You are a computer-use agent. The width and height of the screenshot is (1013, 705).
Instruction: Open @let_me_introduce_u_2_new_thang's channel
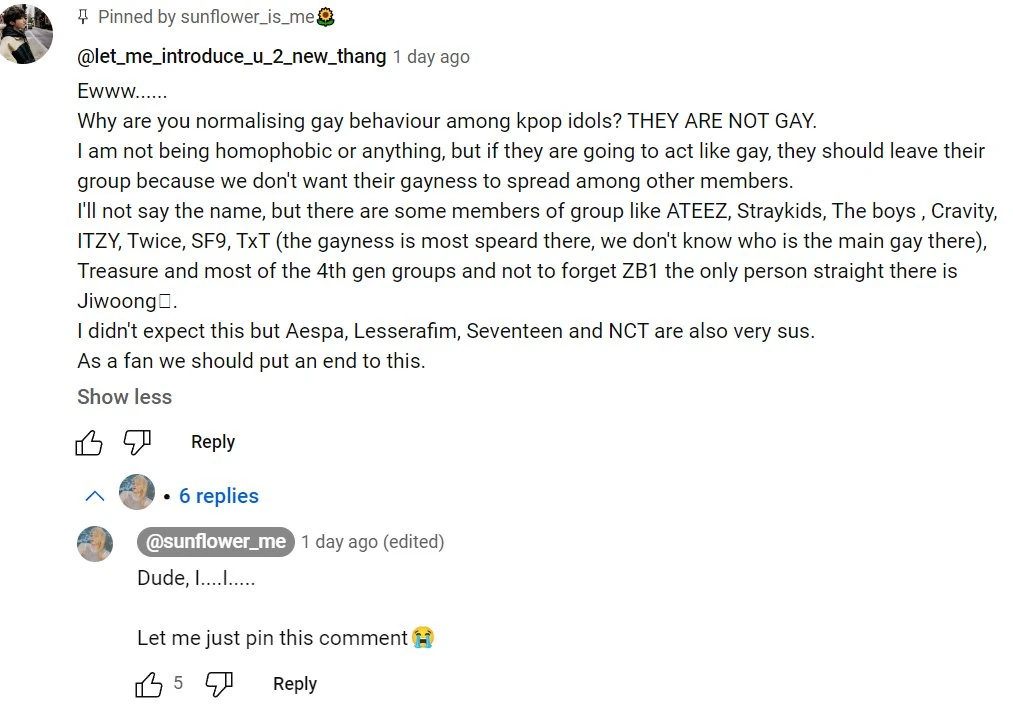[231, 56]
